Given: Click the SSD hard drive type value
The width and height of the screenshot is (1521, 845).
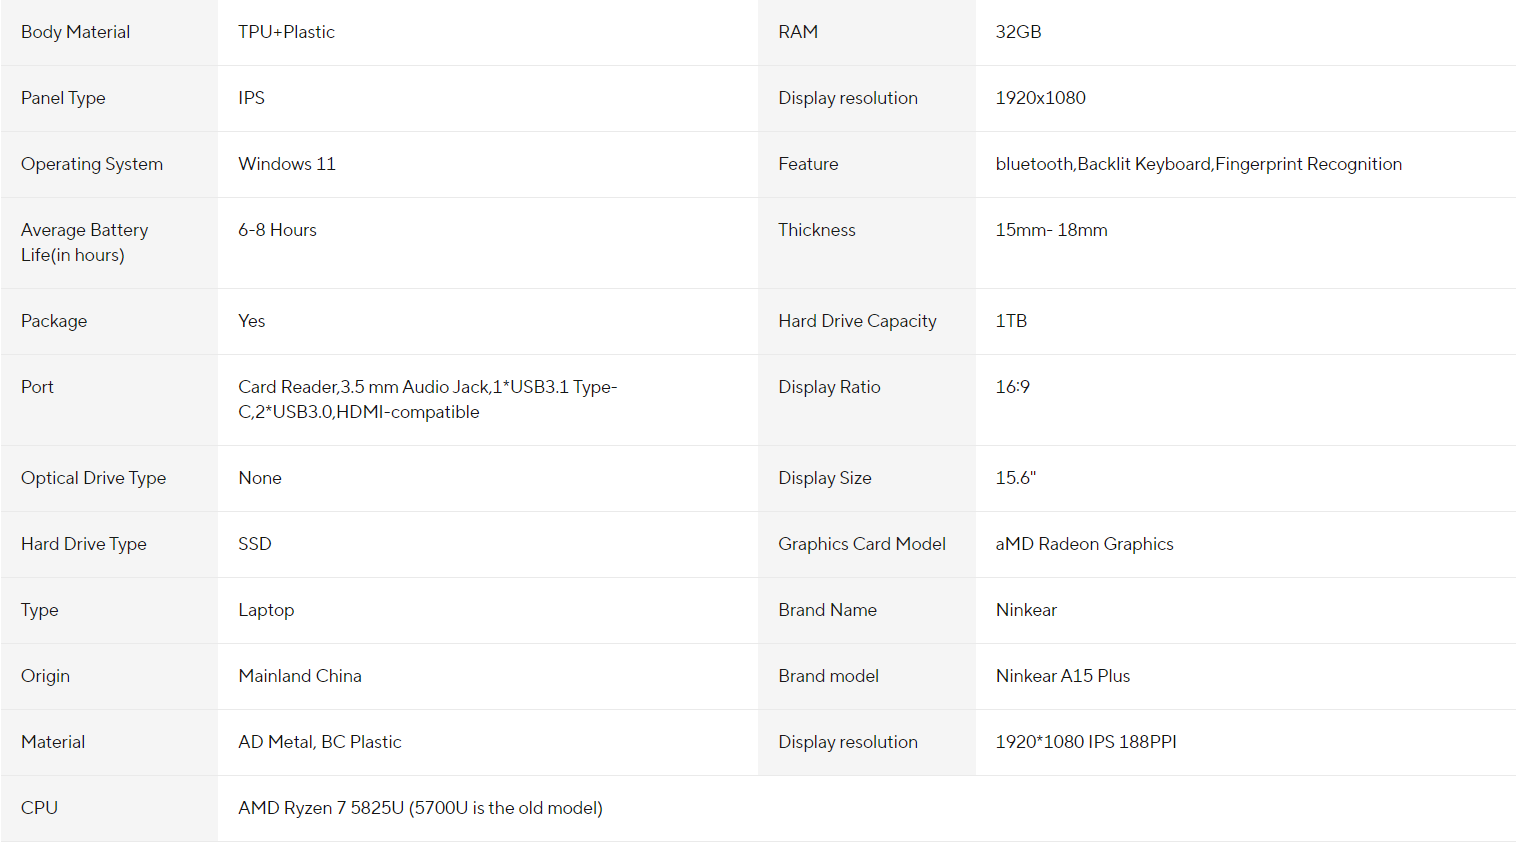Looking at the screenshot, I should 255,544.
